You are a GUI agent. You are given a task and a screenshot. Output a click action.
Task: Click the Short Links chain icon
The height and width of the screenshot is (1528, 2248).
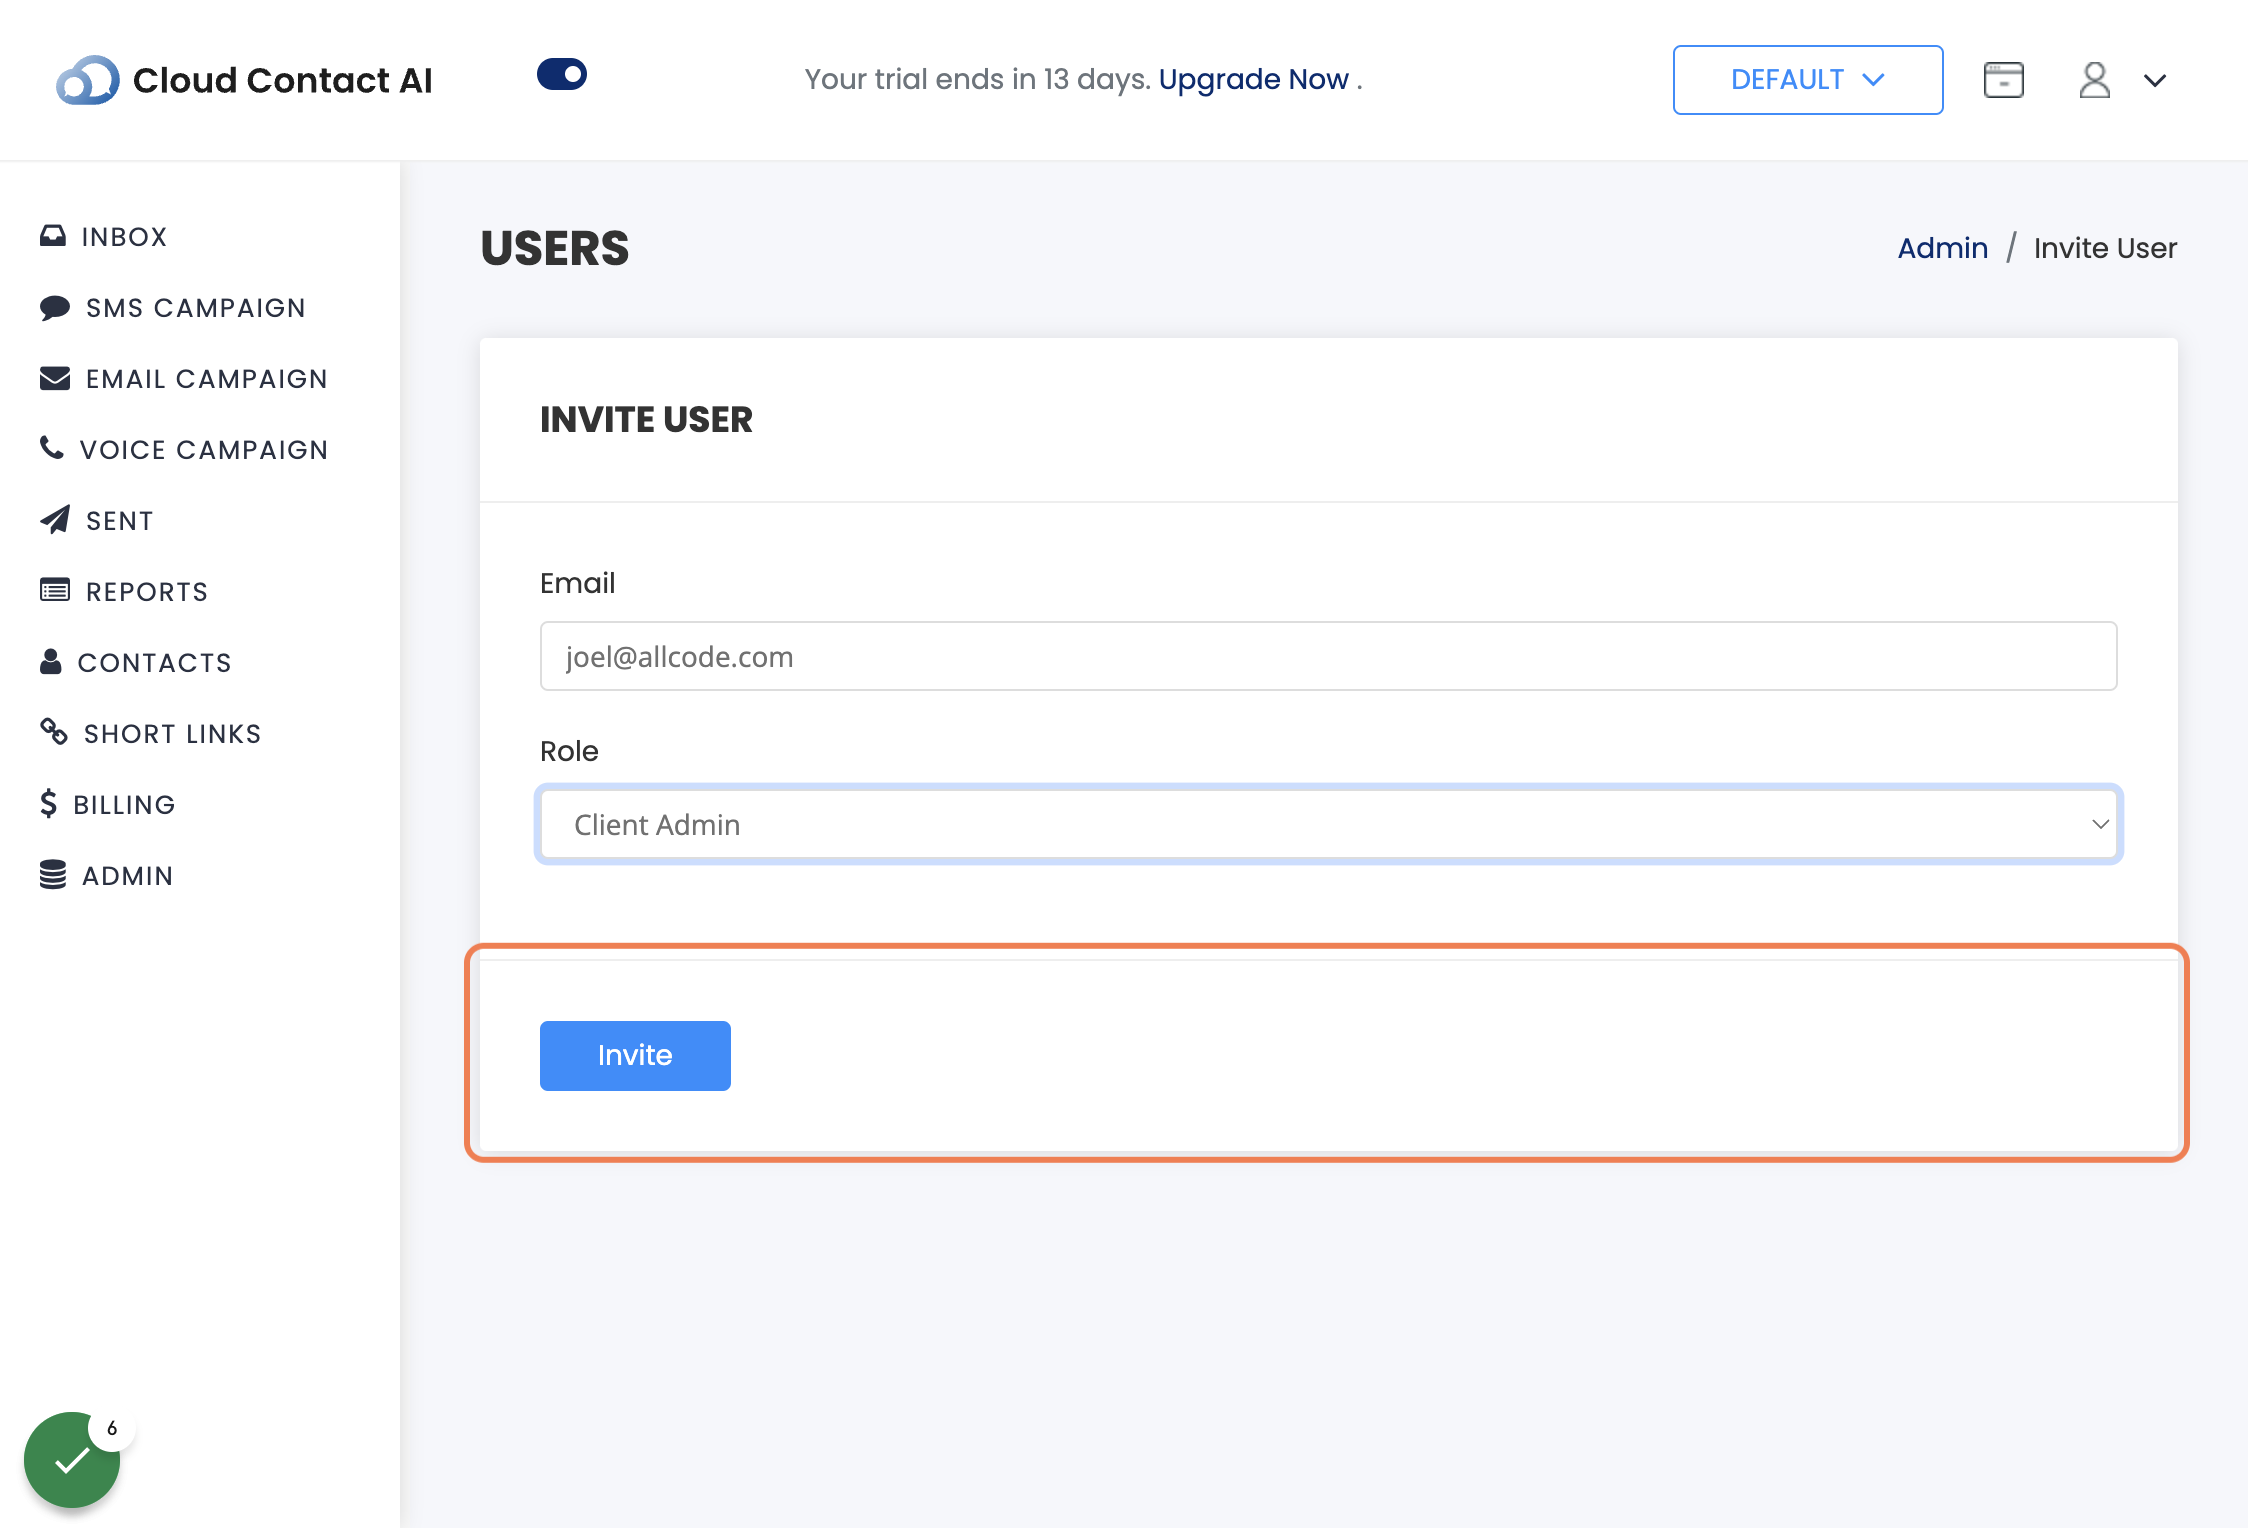[x=54, y=732]
